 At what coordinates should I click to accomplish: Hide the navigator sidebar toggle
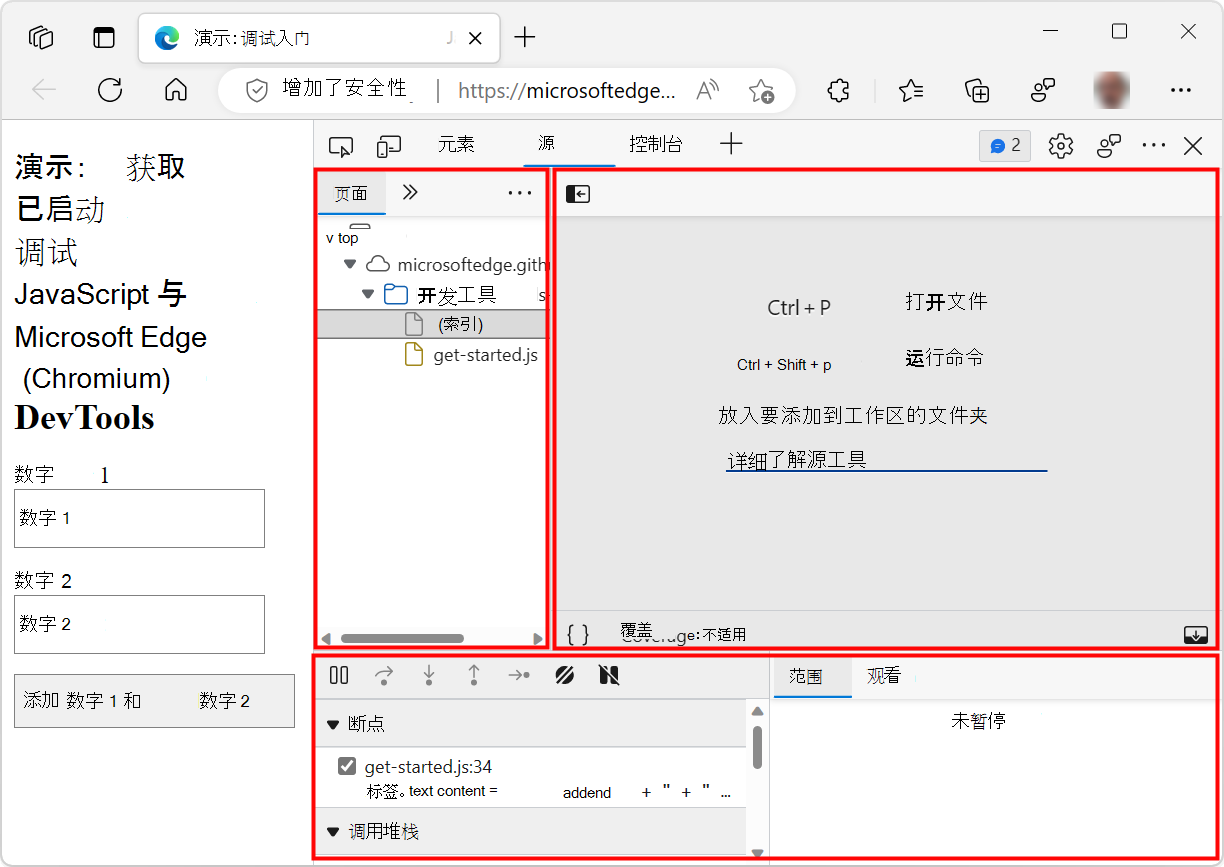tap(578, 194)
